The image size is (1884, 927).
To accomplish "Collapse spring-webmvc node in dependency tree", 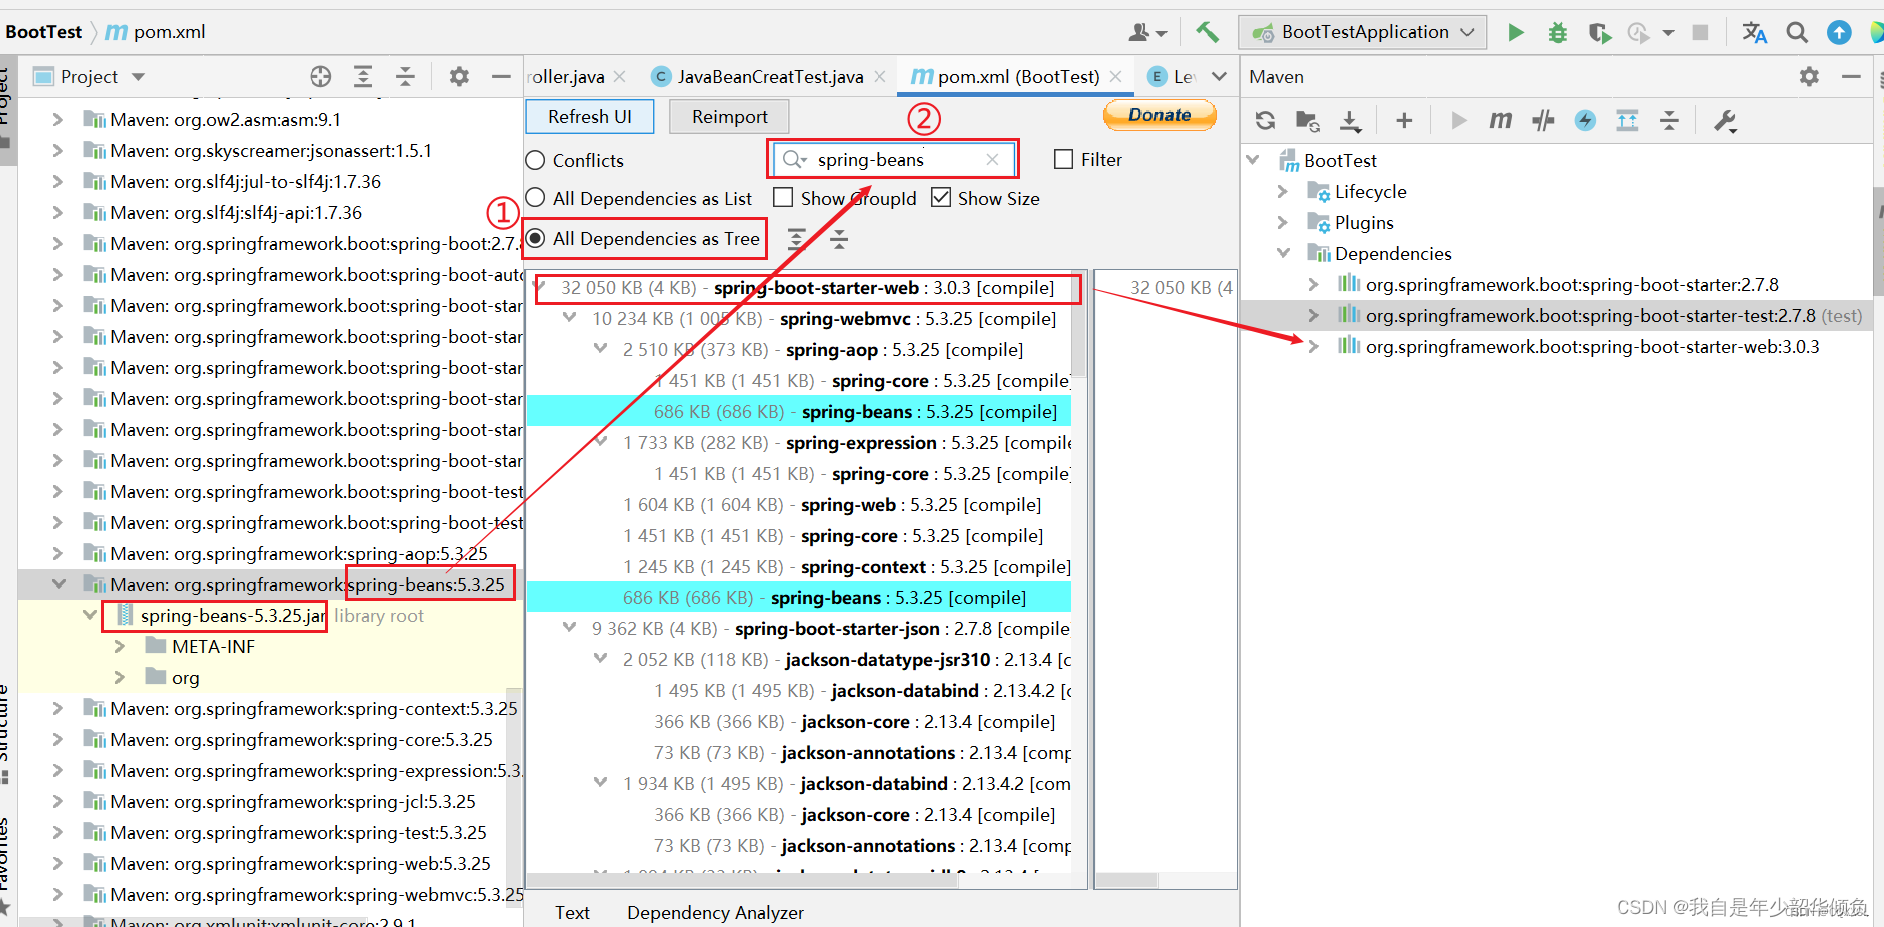I will (570, 318).
